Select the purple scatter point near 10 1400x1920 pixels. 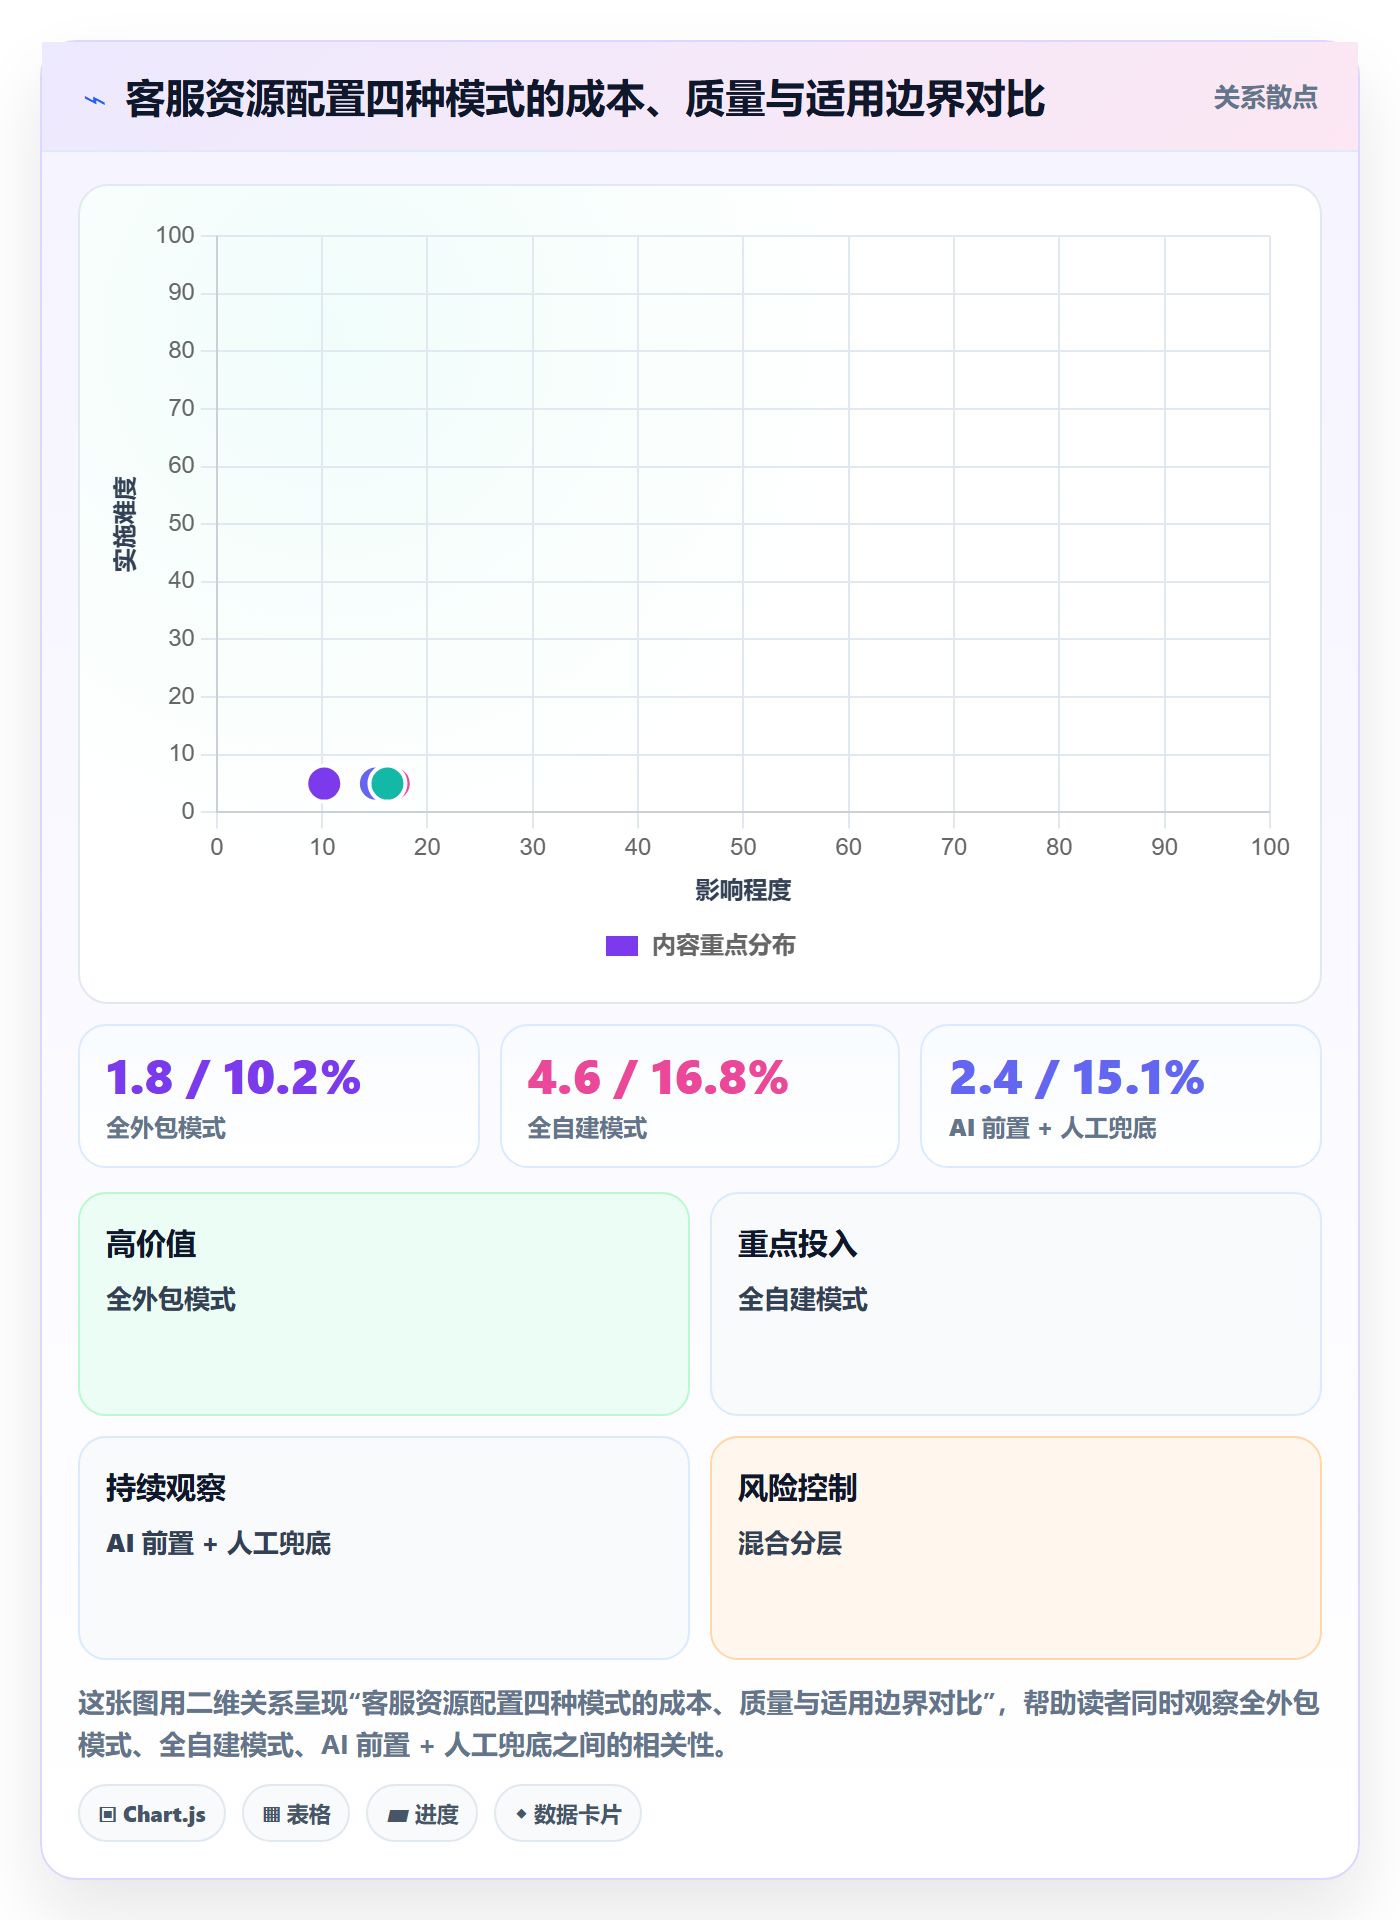pyautogui.click(x=324, y=783)
